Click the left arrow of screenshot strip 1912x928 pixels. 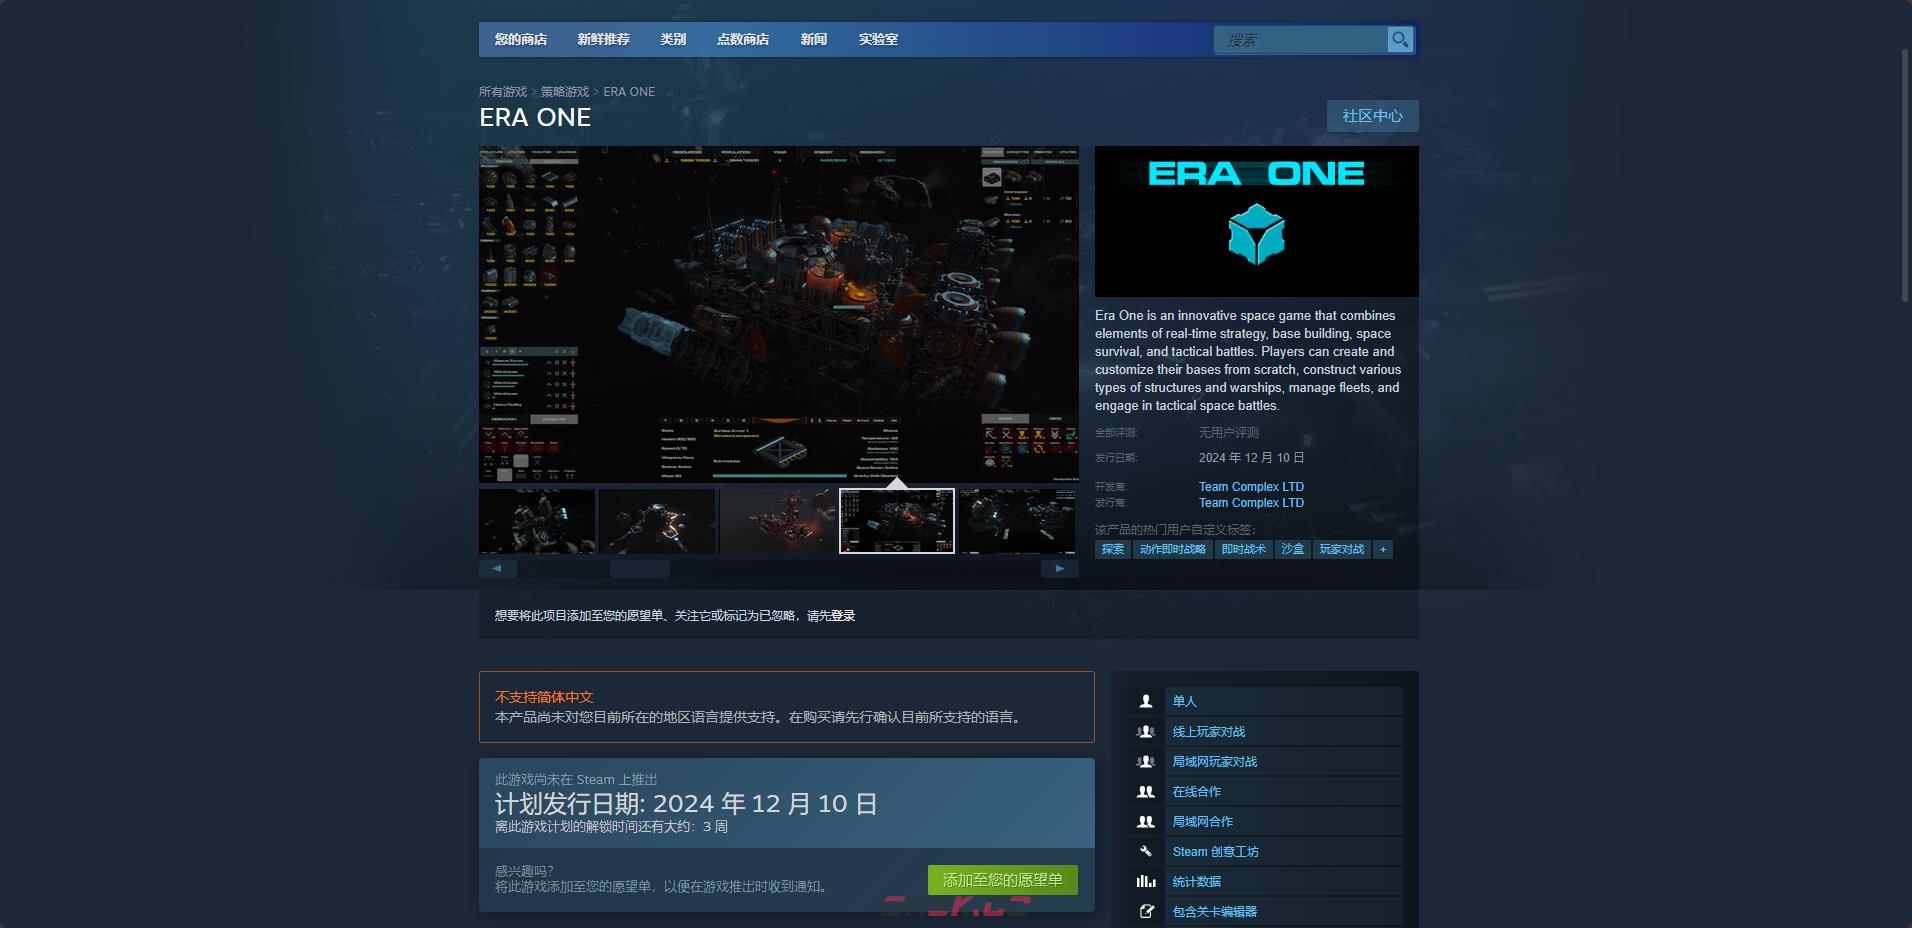coord(497,568)
